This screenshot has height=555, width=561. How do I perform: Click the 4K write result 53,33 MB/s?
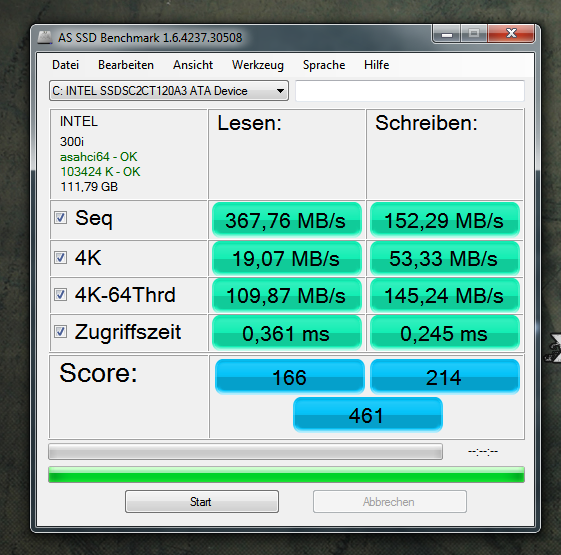[x=445, y=258]
